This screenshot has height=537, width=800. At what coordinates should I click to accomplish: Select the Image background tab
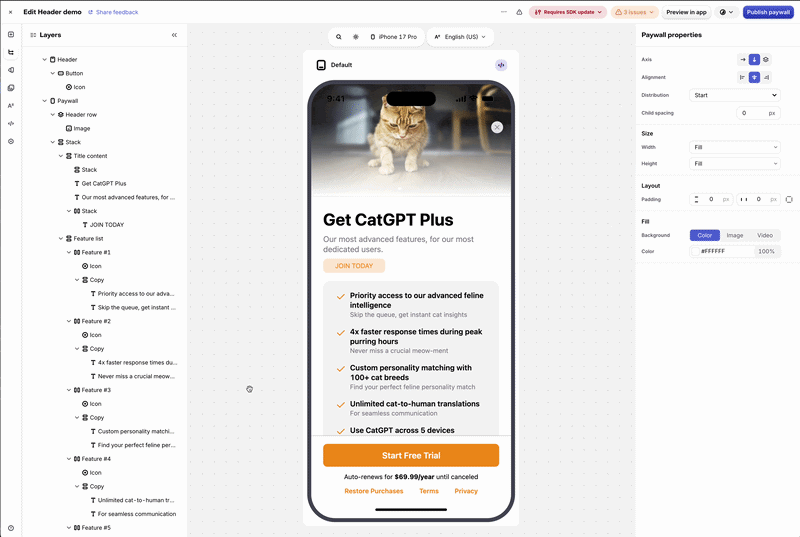tap(735, 236)
